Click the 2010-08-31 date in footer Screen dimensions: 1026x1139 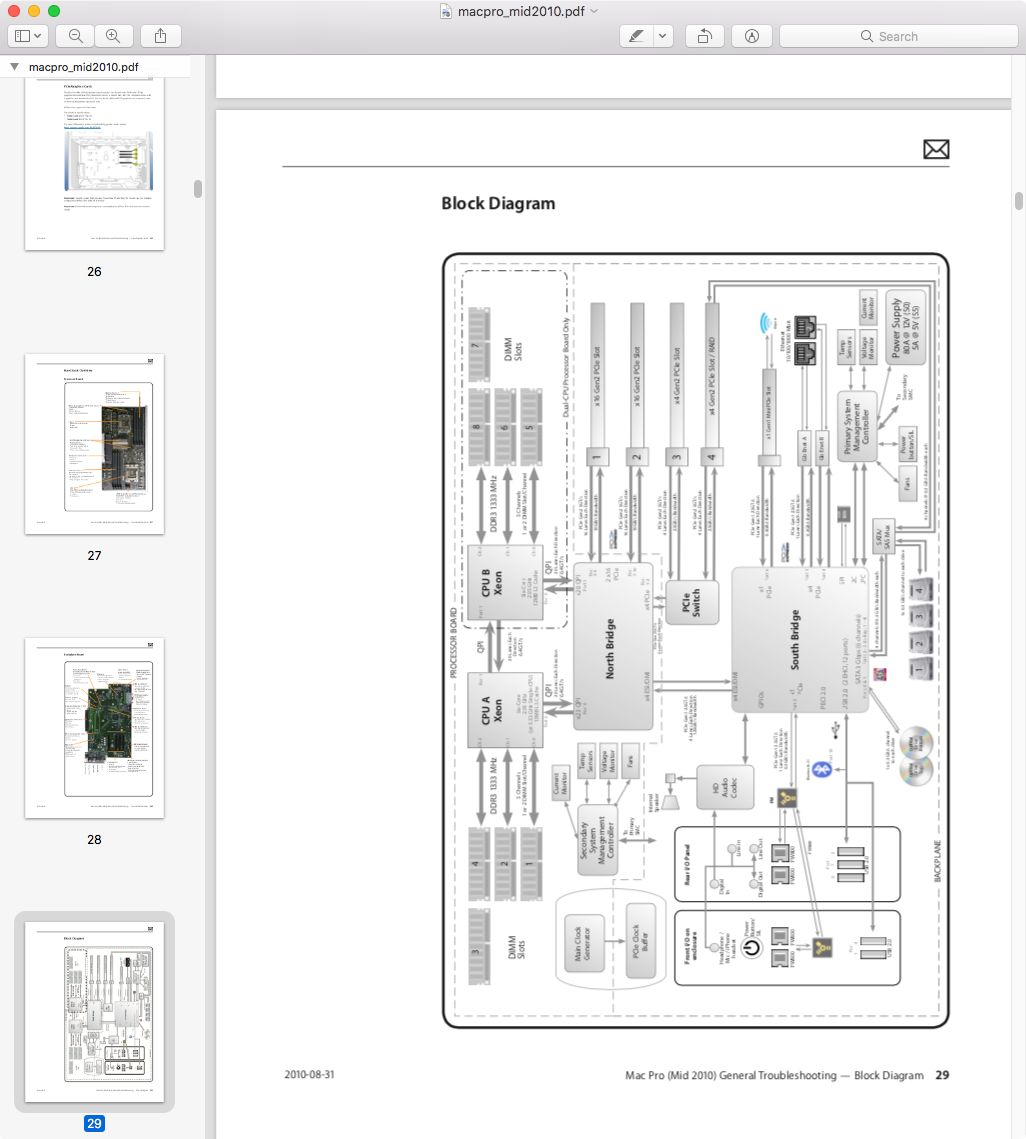pyautogui.click(x=310, y=1074)
